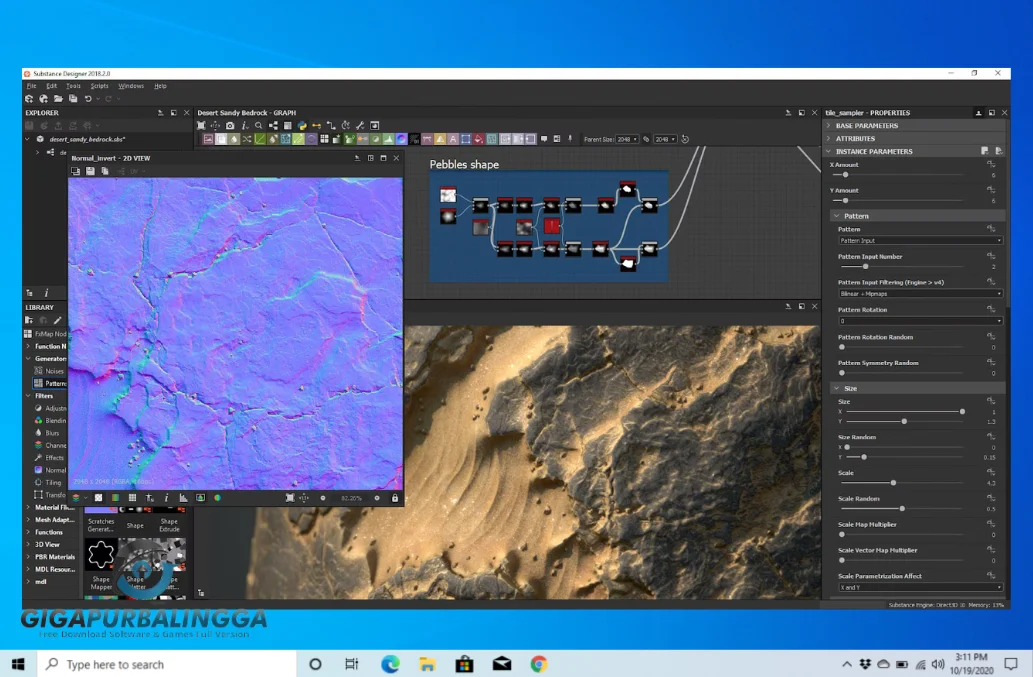Open the Tools menu

[73, 86]
